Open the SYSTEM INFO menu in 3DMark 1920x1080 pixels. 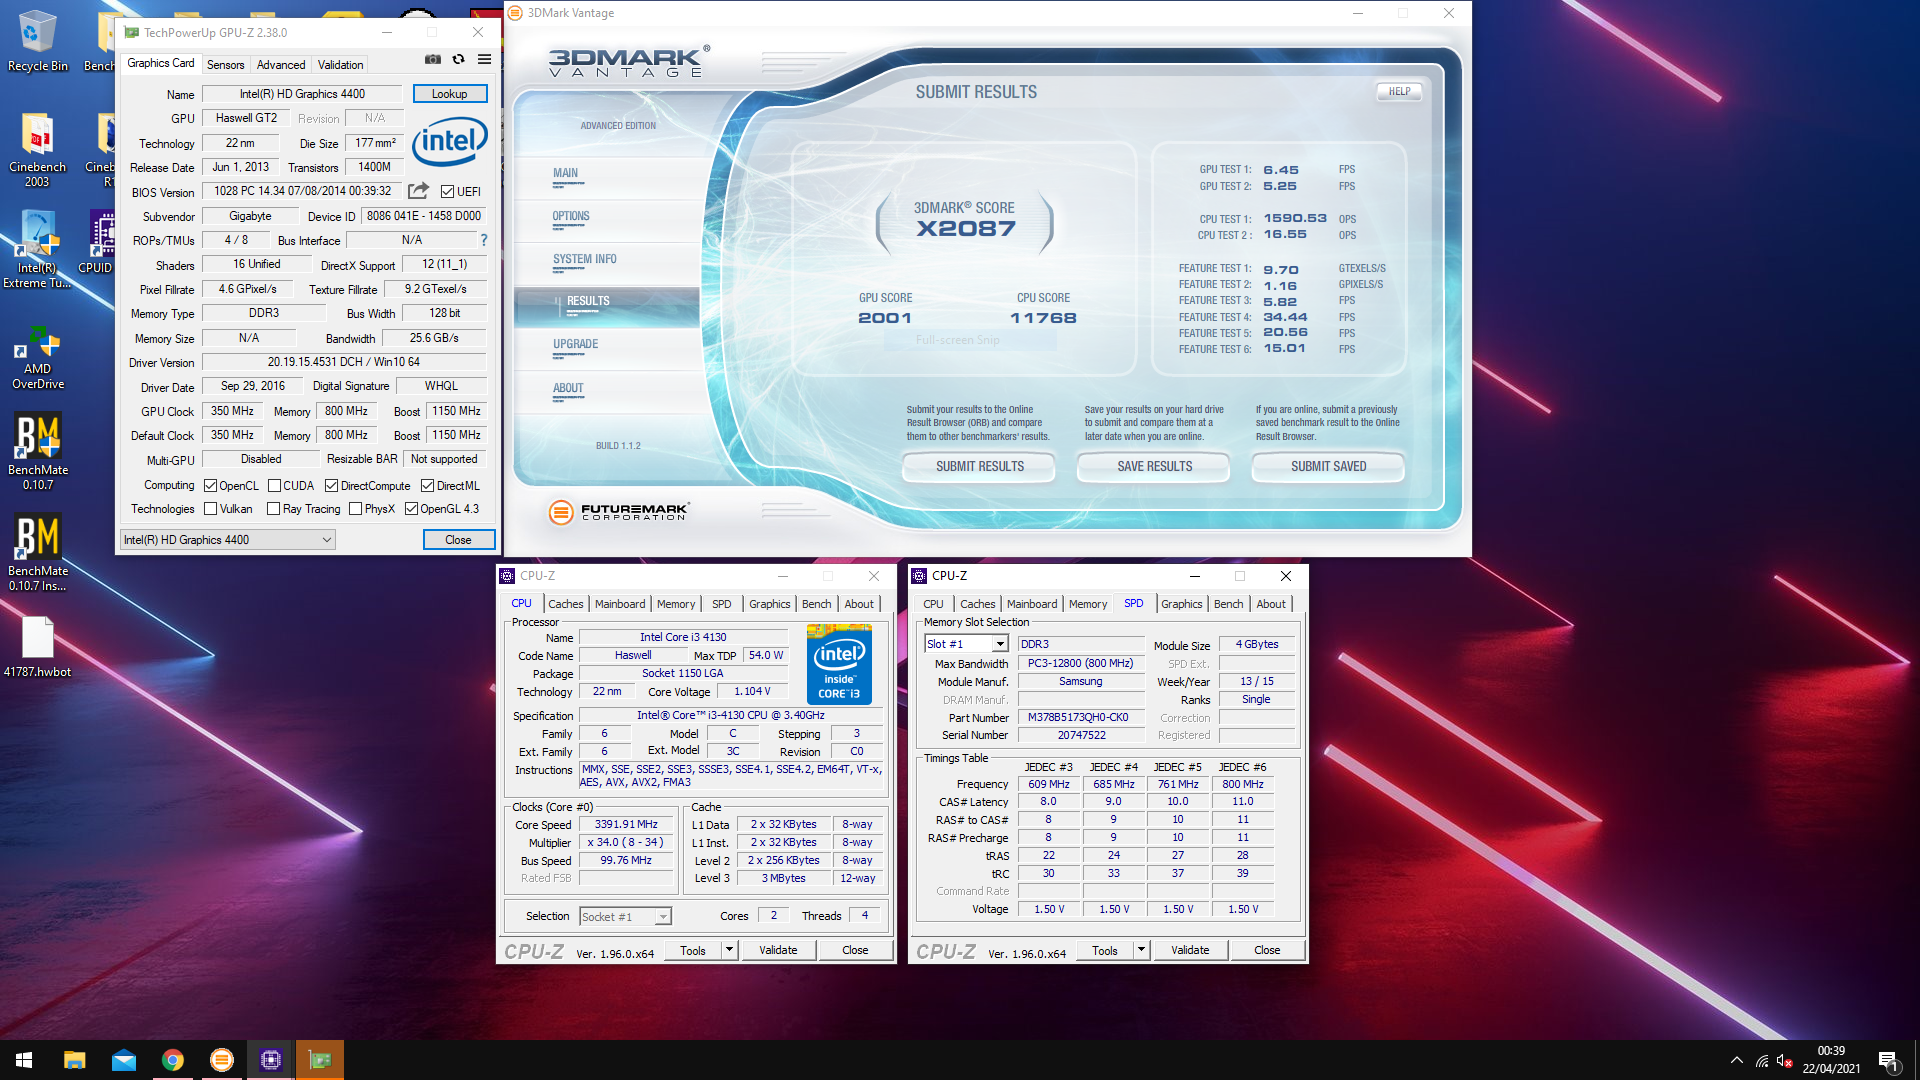(x=585, y=259)
